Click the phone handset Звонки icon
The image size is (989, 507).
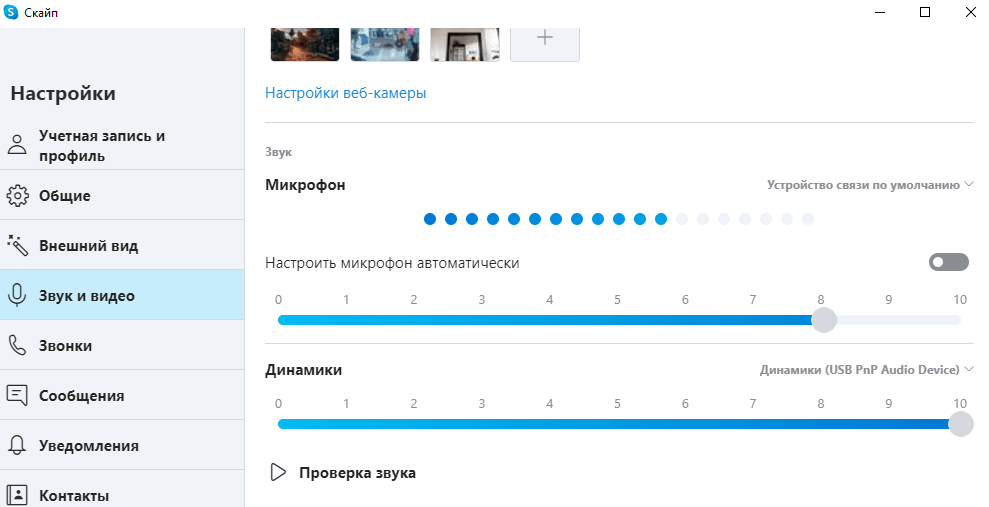[17, 345]
